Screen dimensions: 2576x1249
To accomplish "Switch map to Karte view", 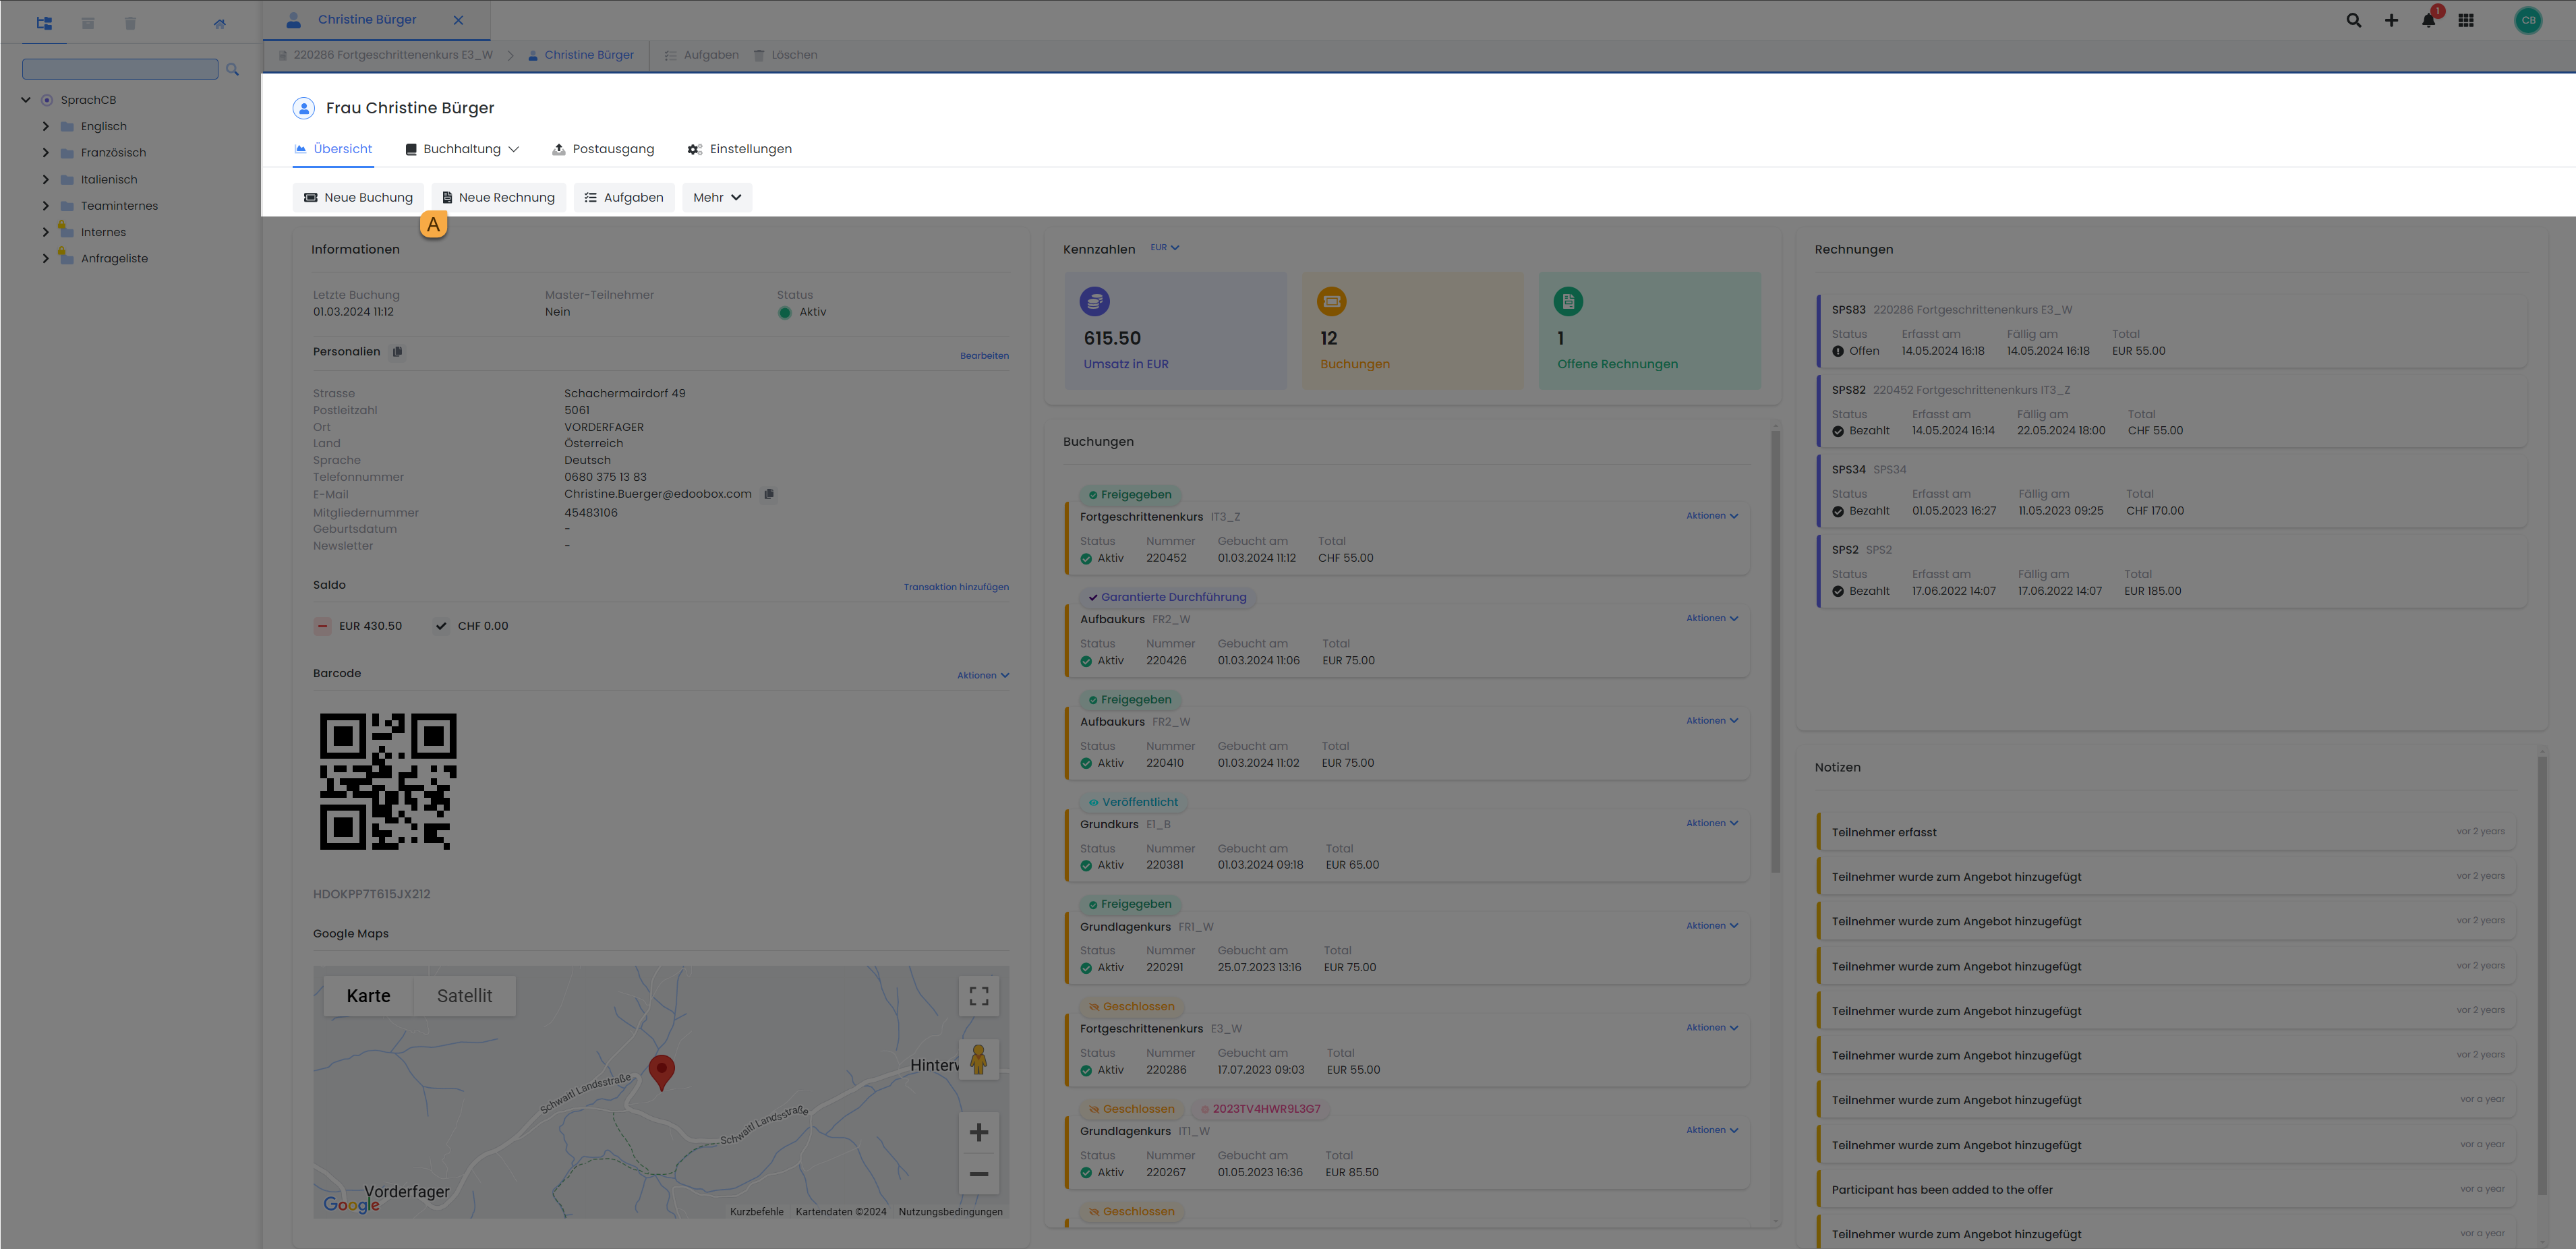I will (368, 996).
